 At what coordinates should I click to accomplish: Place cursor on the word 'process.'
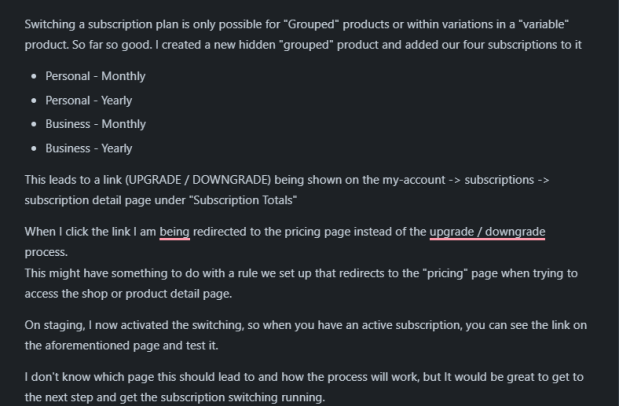(46, 252)
